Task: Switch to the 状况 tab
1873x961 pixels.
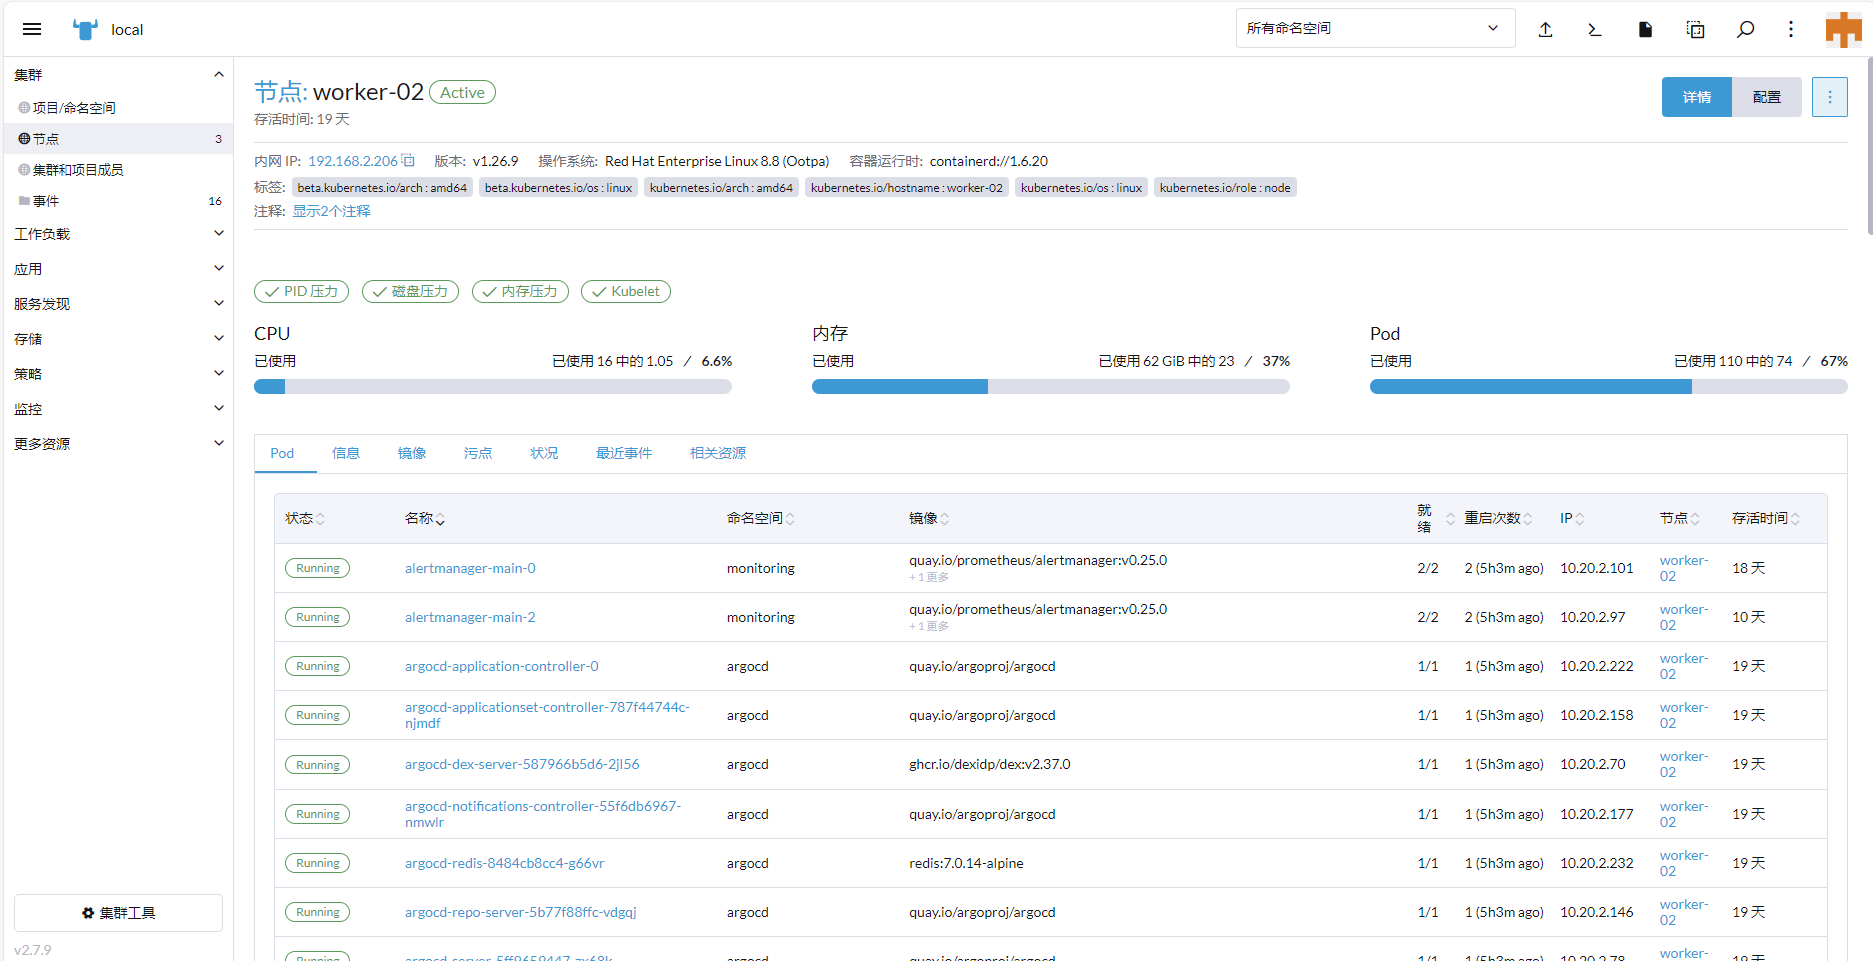Action: pos(544,453)
